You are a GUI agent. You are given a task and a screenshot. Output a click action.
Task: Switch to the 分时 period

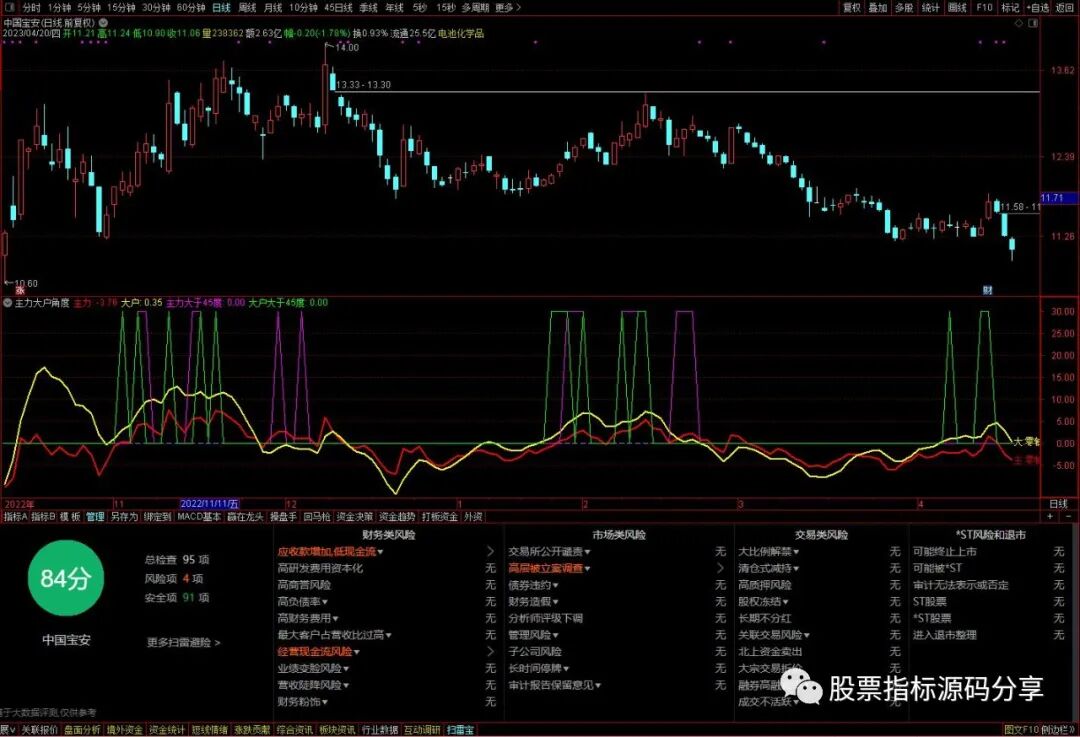coord(32,8)
